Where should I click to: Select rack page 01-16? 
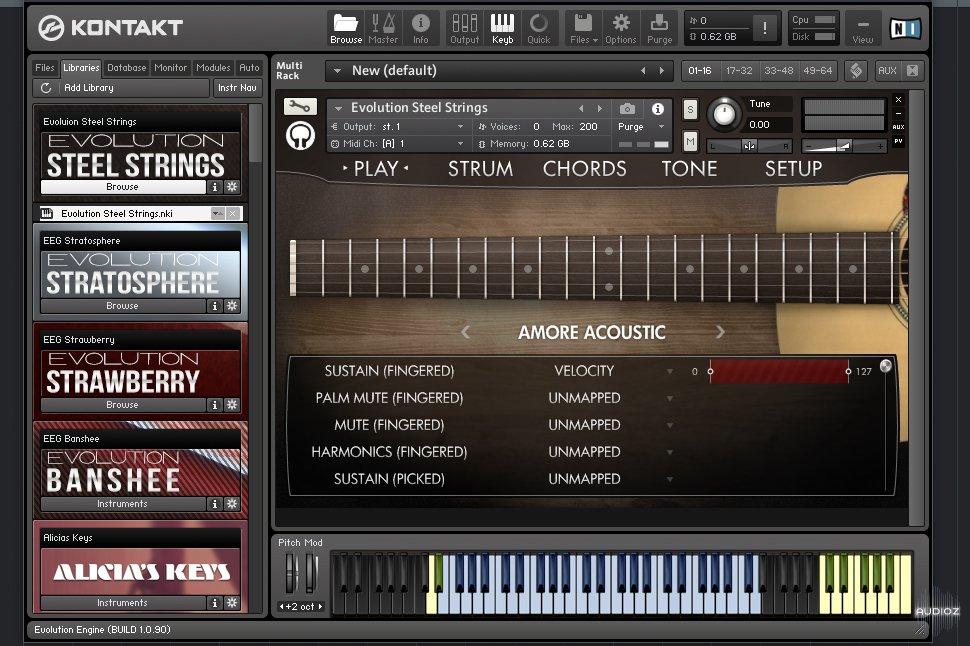point(700,71)
